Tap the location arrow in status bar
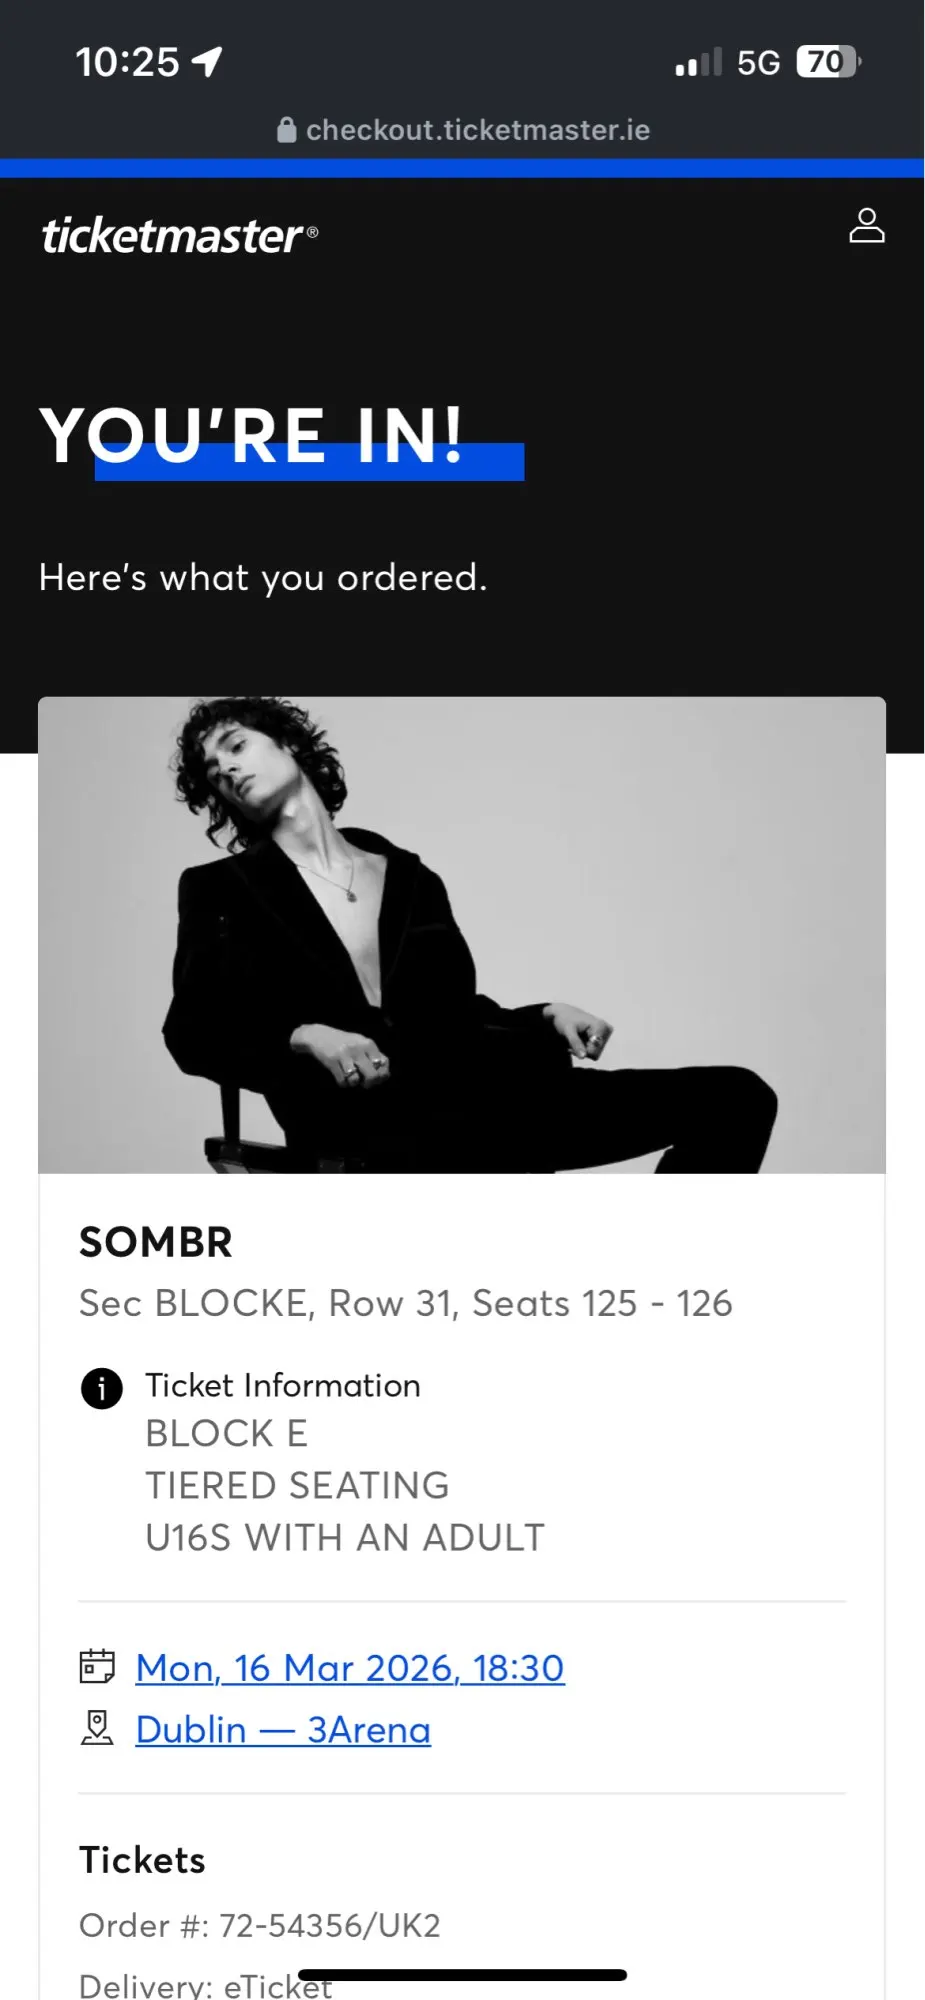The image size is (925, 2000). coord(207,63)
